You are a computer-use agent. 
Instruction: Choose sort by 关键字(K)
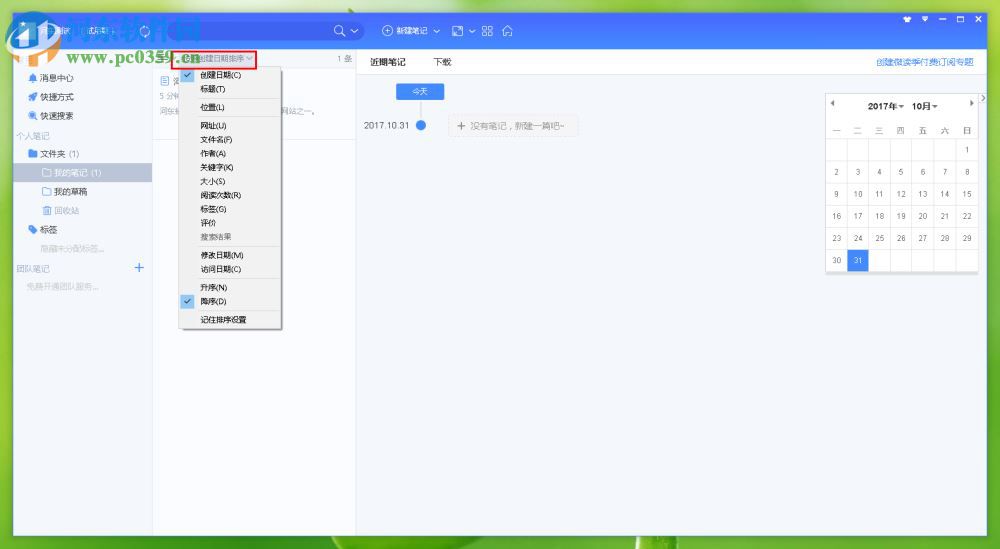(x=230, y=168)
